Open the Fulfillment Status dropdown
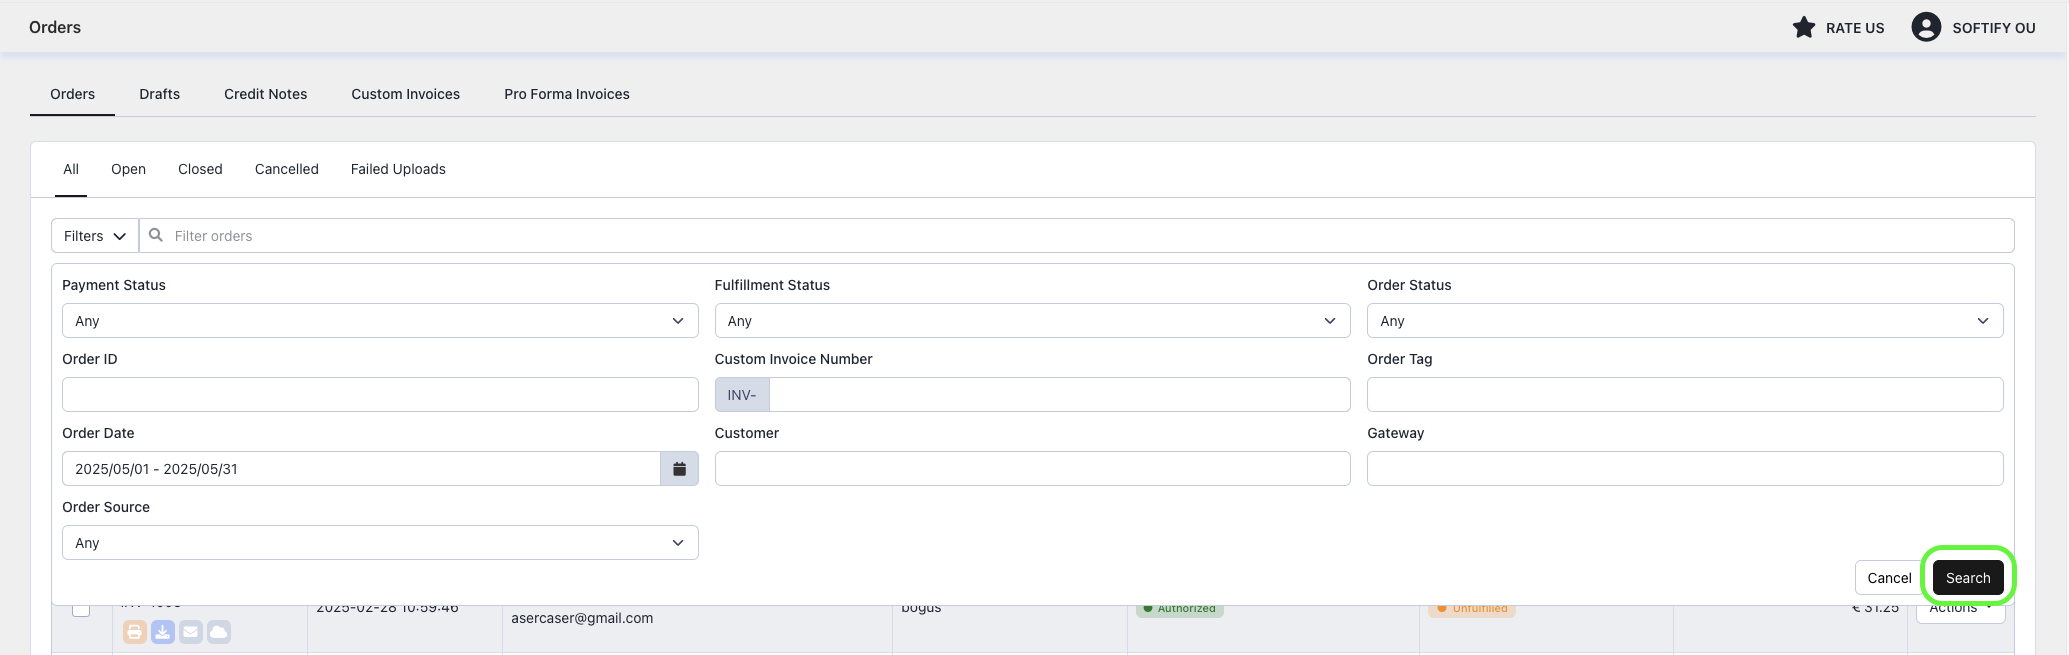Viewport: 2069px width, 655px height. click(1032, 321)
